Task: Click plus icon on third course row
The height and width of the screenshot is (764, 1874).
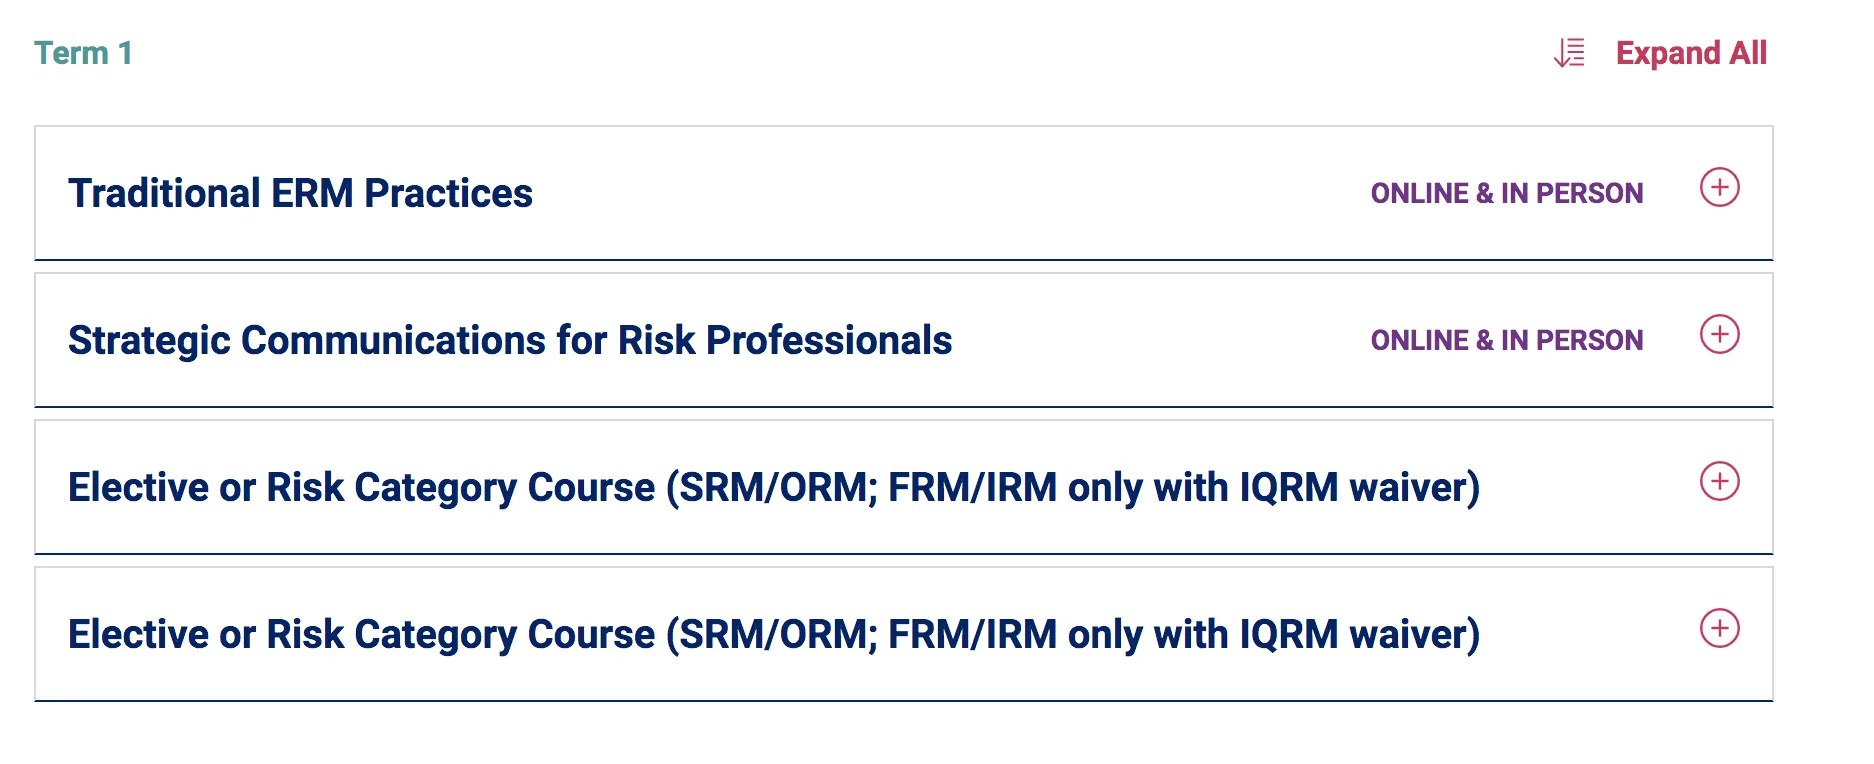Action: pos(1719,481)
